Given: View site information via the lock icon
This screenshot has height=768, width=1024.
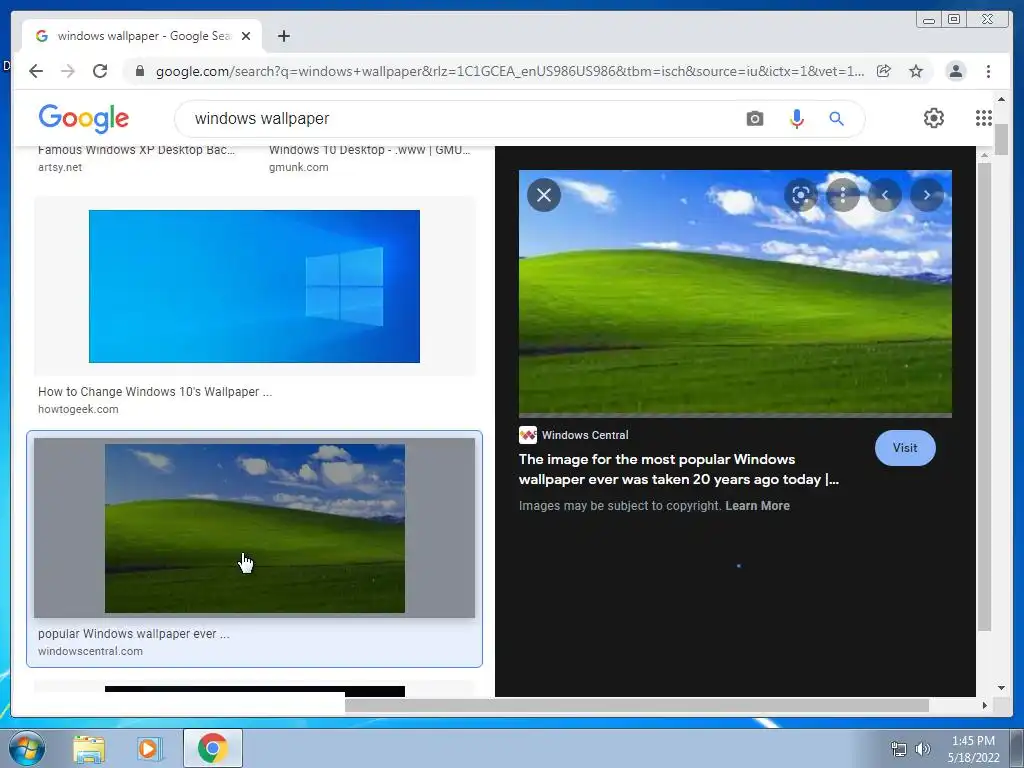Looking at the screenshot, I should 139,71.
